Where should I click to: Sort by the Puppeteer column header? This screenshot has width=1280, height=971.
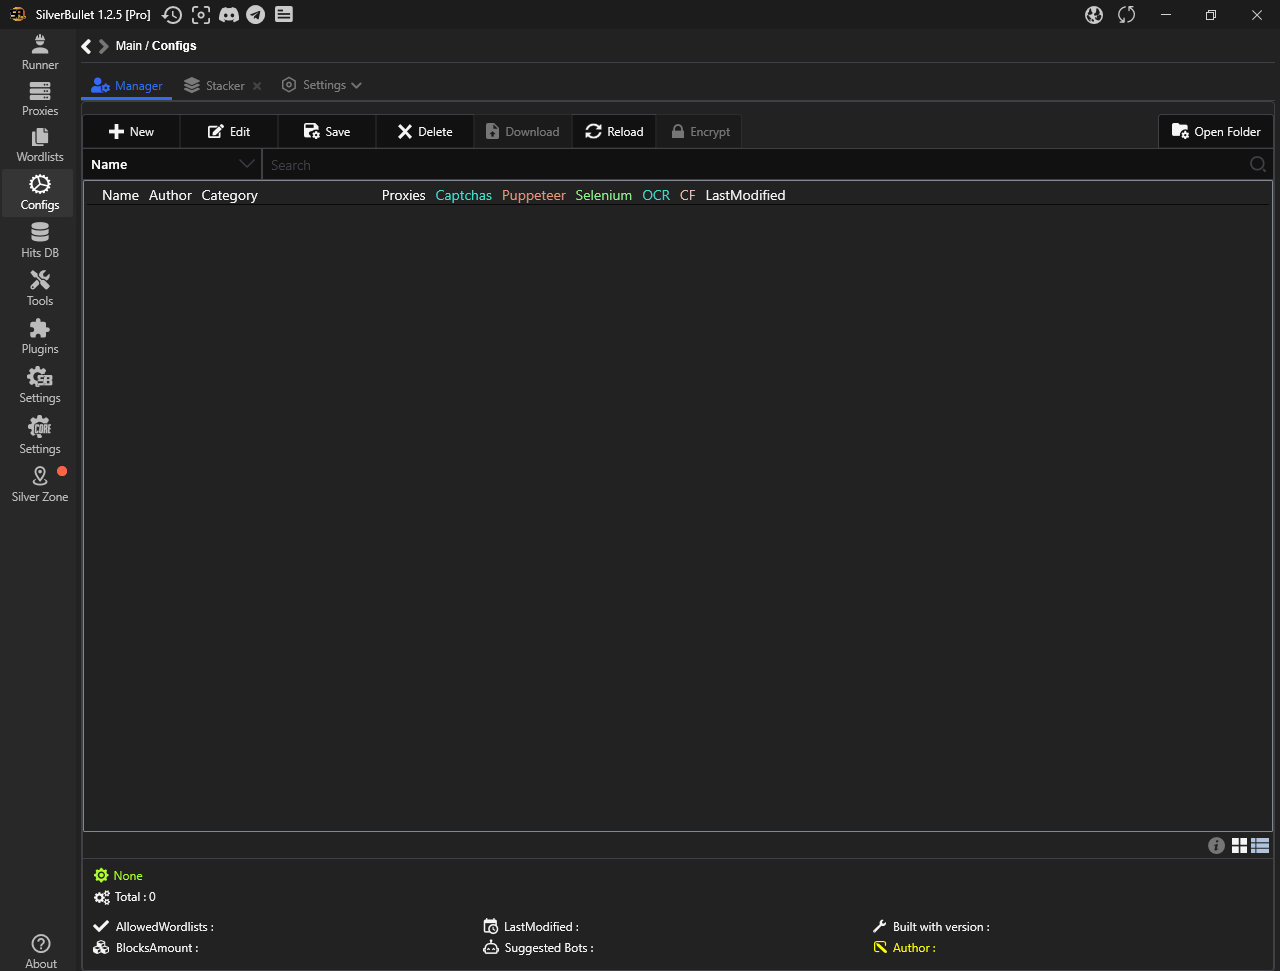pyautogui.click(x=533, y=195)
